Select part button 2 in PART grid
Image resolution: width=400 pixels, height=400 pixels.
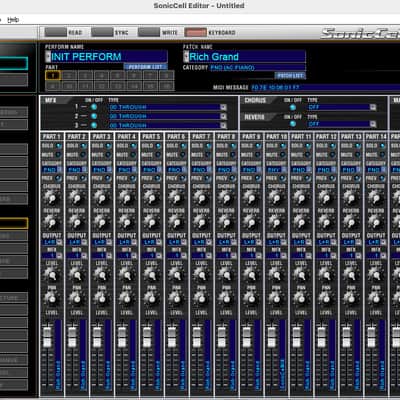point(69,76)
